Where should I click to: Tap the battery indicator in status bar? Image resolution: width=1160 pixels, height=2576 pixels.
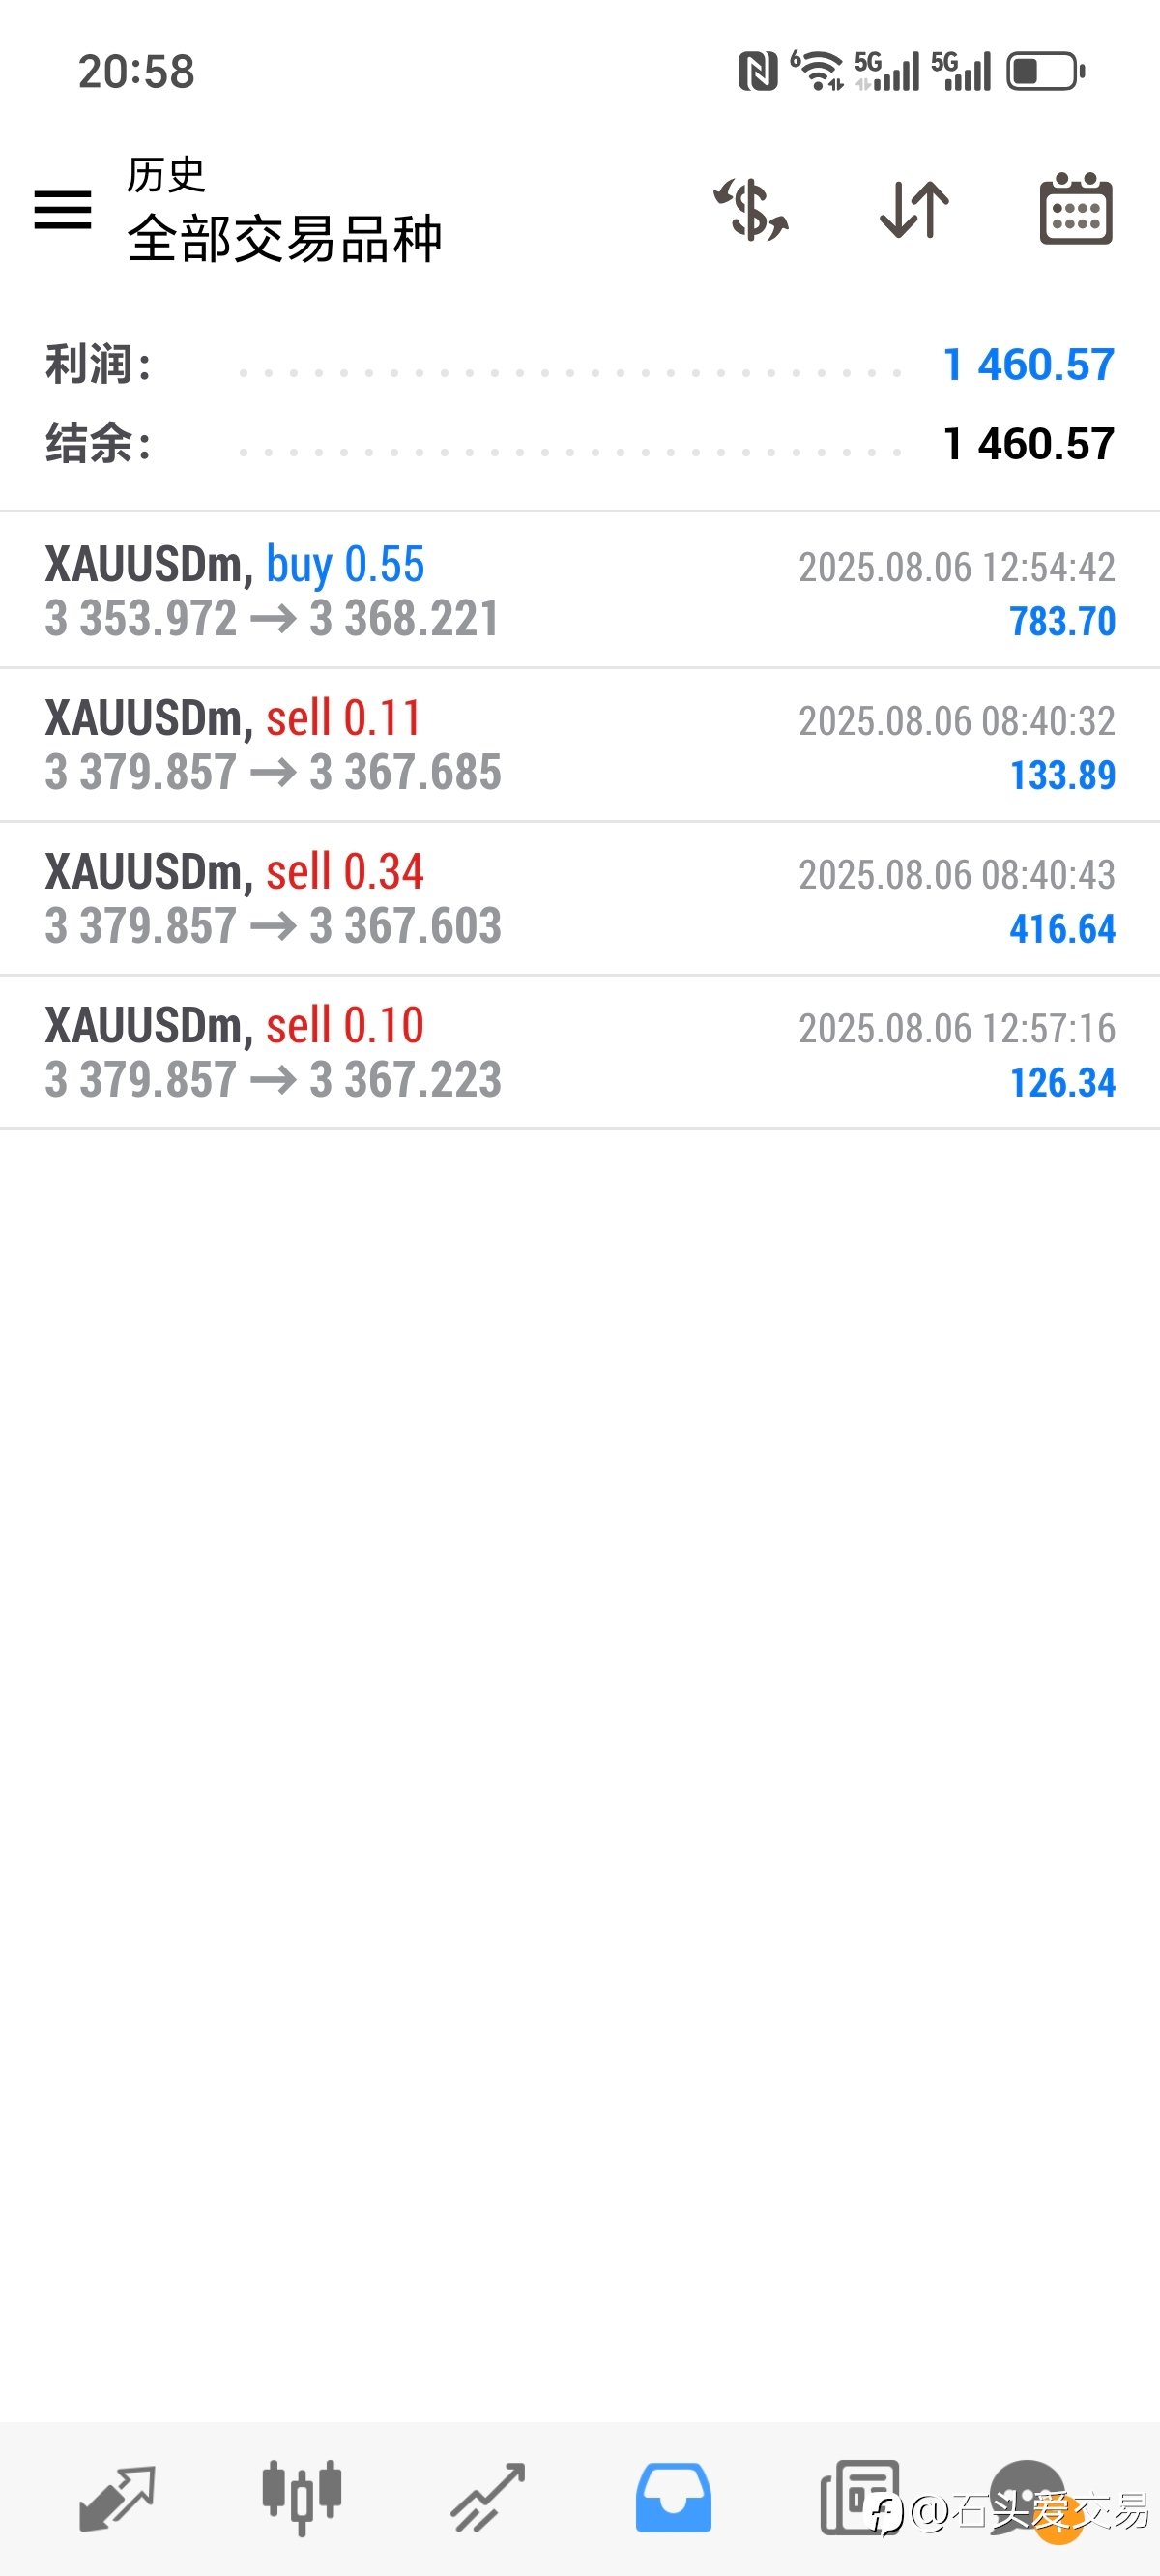1045,72
